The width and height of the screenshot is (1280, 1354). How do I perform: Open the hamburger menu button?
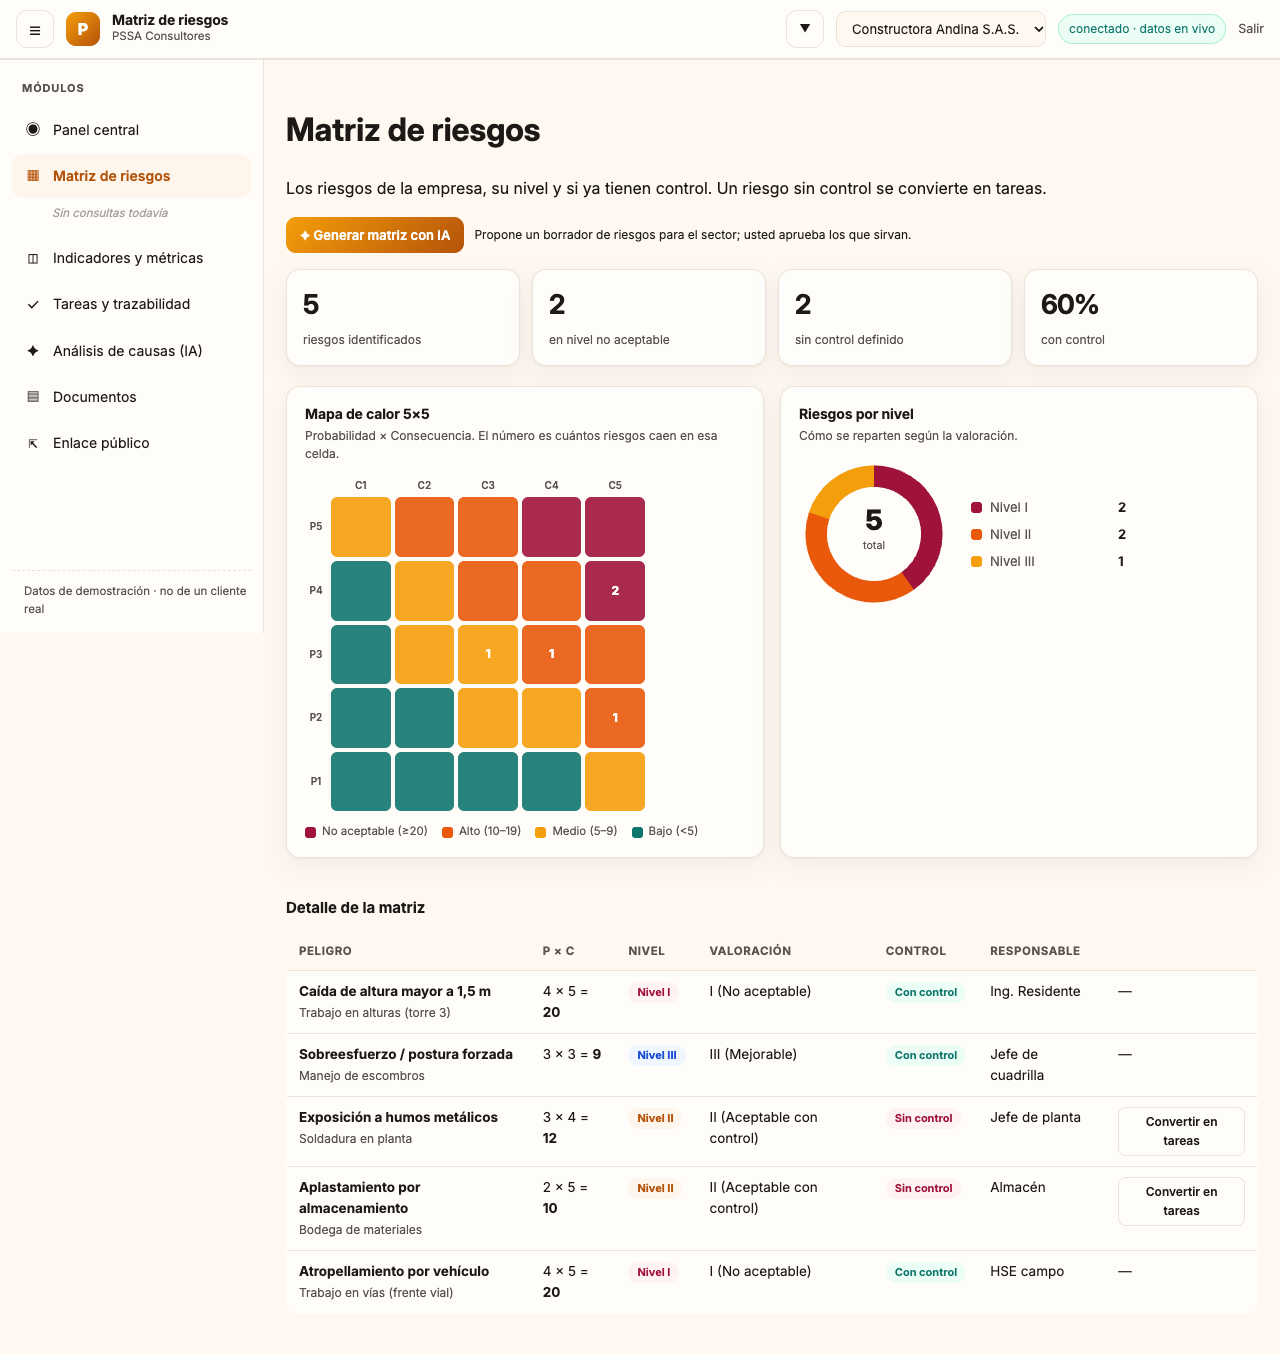pyautogui.click(x=35, y=30)
